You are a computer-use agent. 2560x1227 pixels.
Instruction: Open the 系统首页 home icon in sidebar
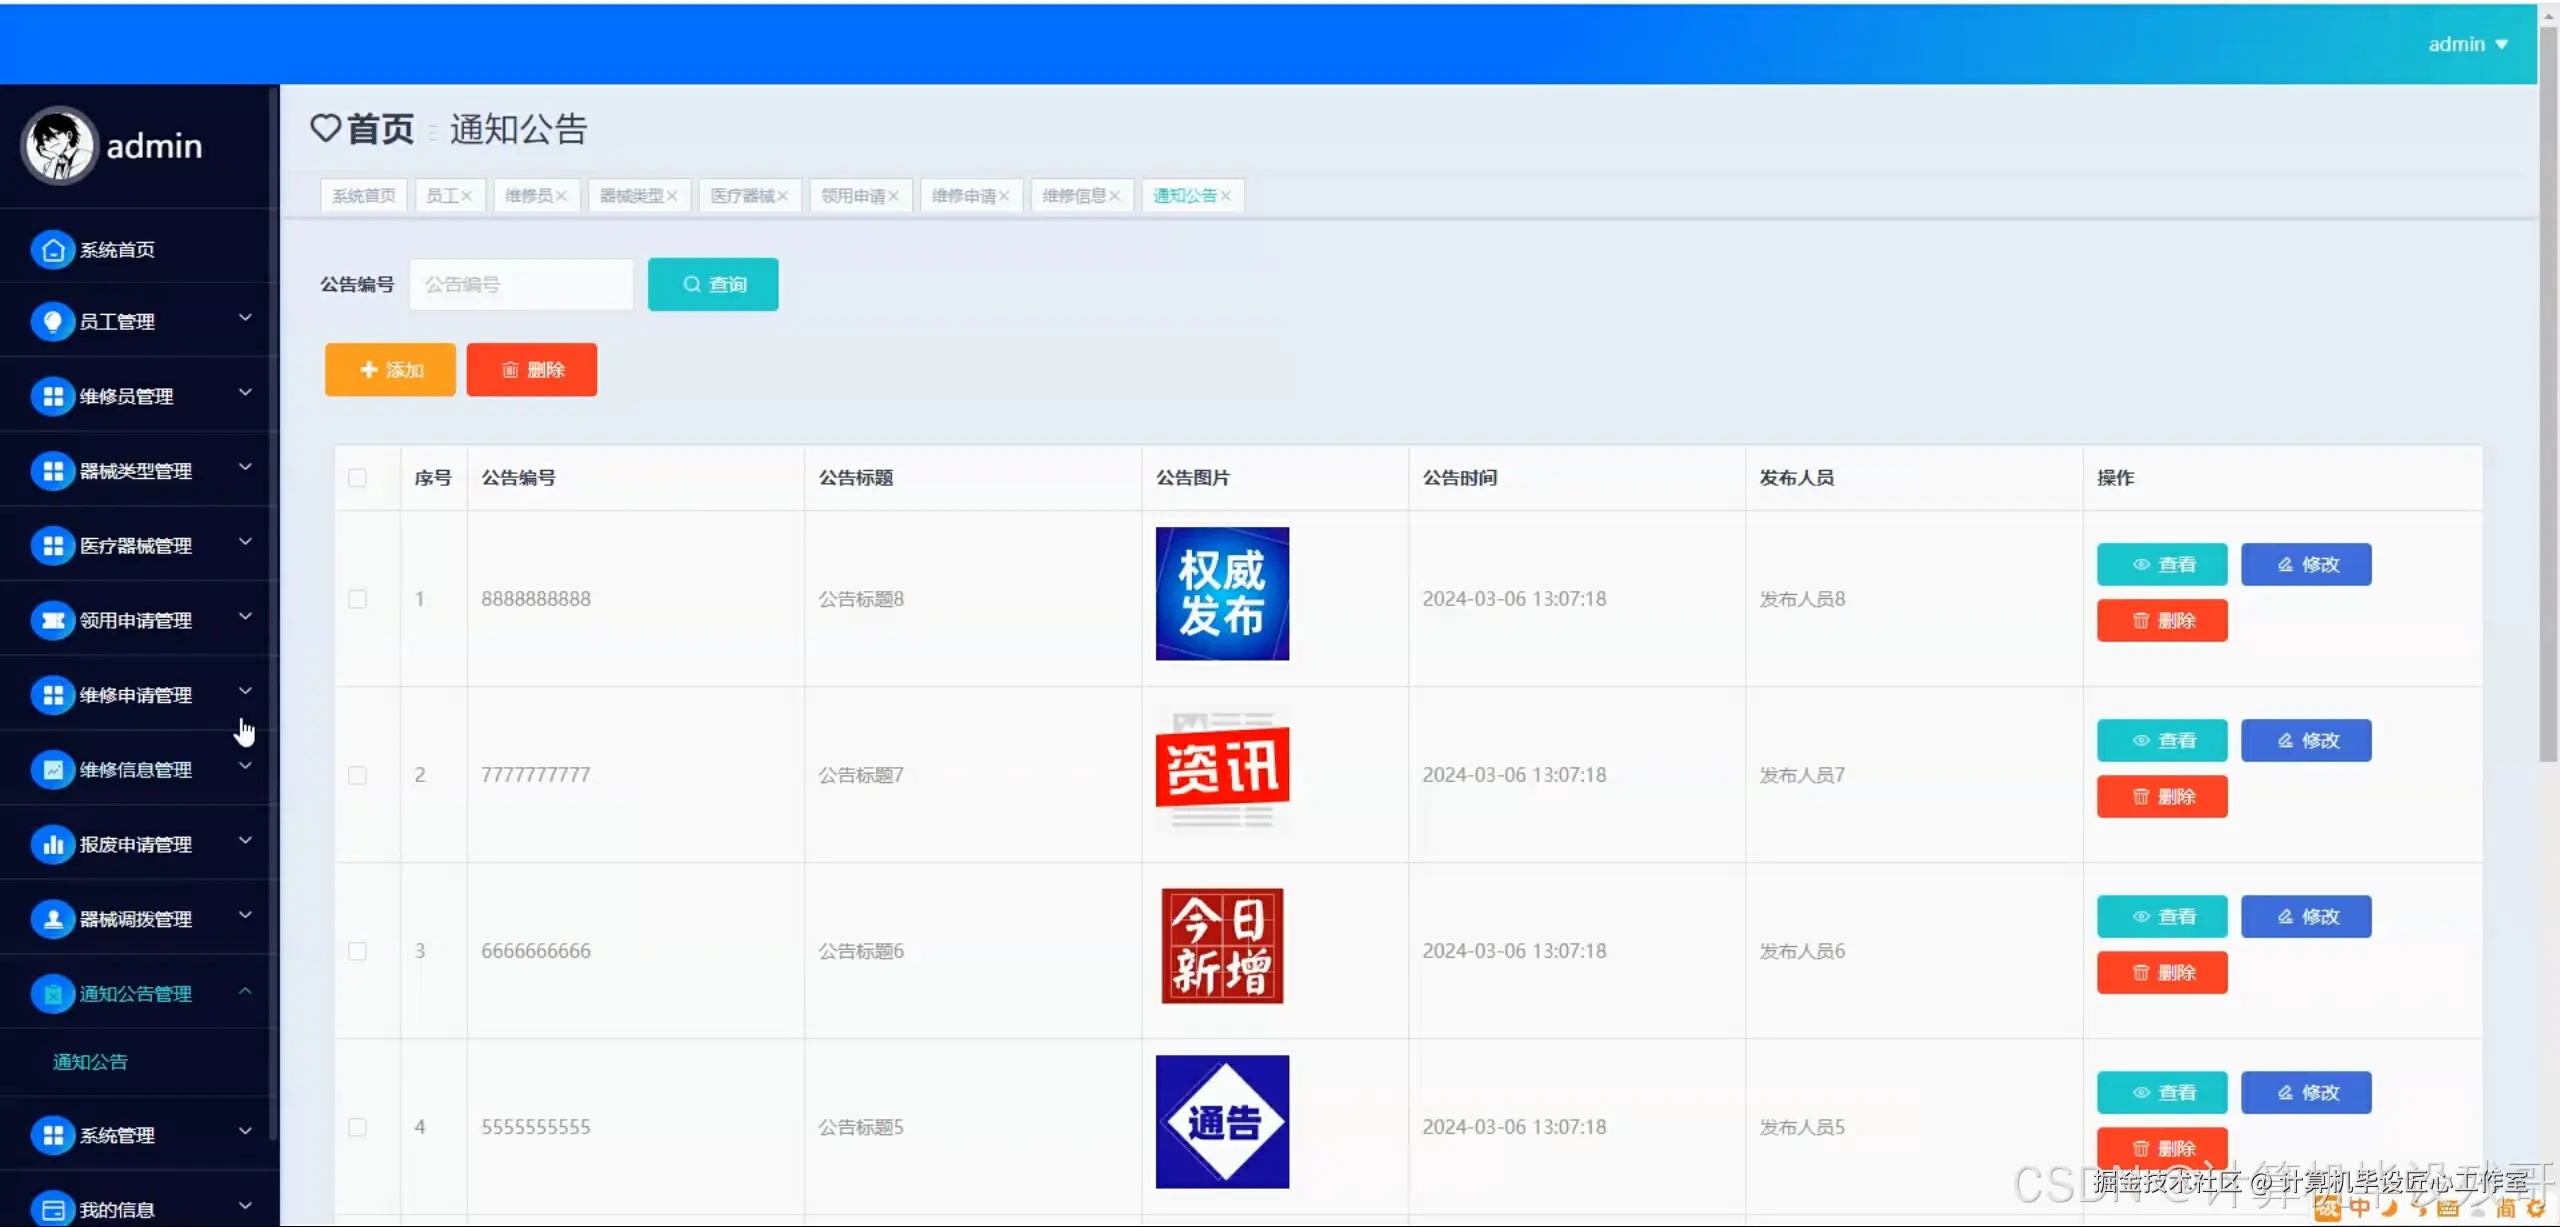(53, 249)
